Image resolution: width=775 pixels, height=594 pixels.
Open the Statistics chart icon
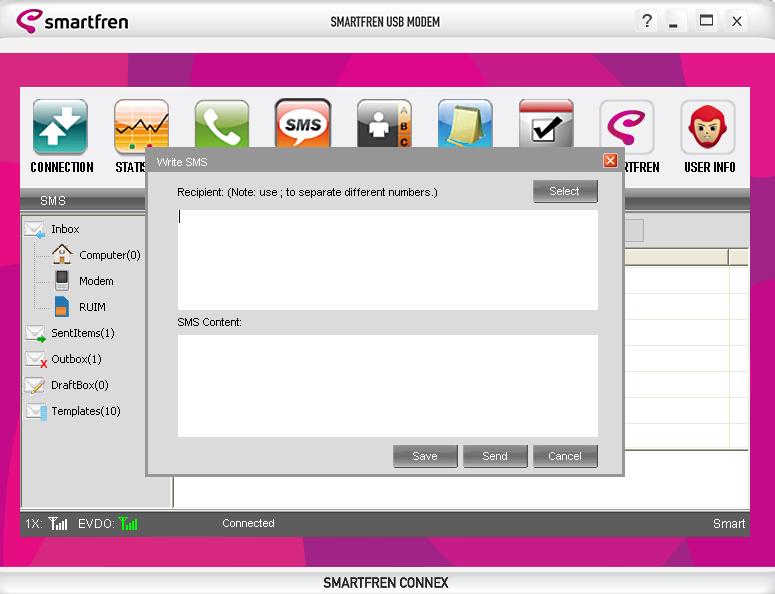tap(141, 124)
